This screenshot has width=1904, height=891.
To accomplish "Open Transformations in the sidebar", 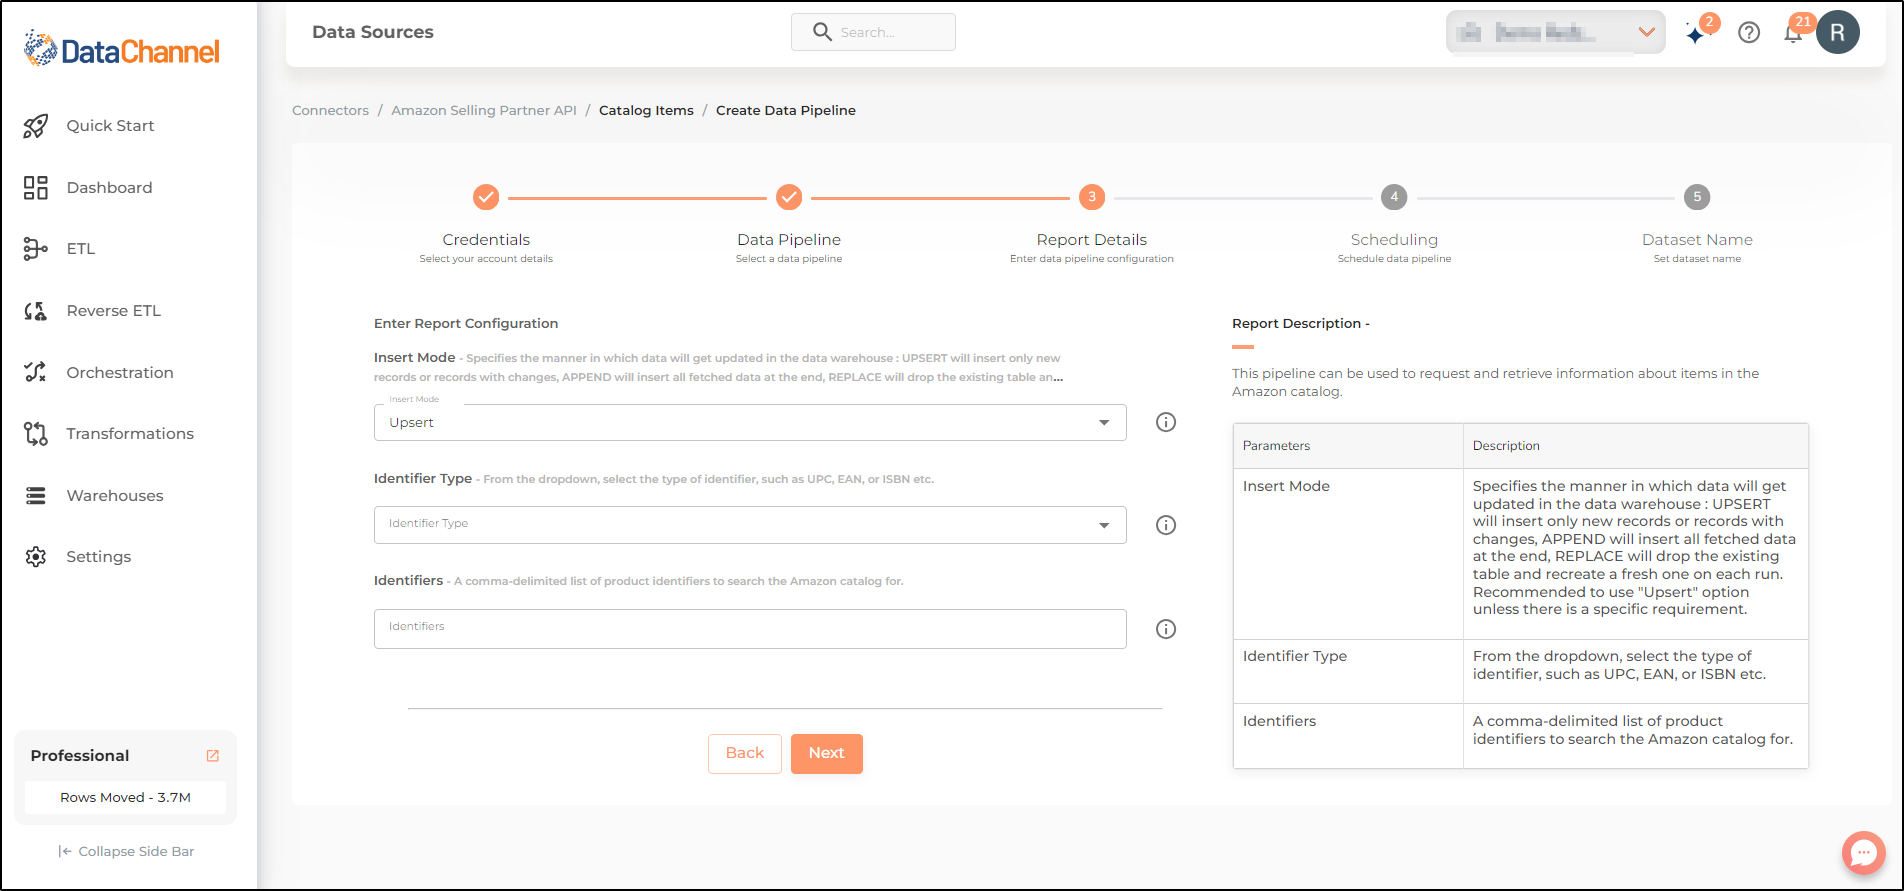I will click(x=130, y=434).
